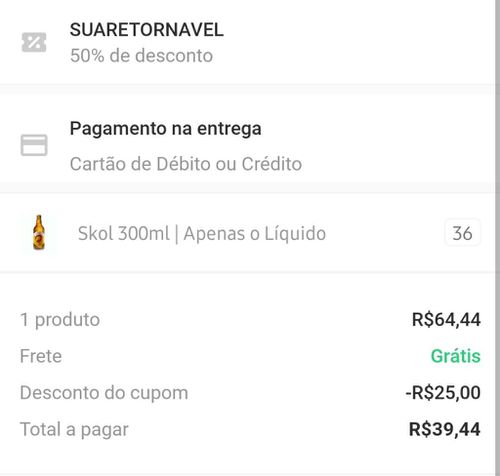Select the R$64,44 subtotal amount
Image resolution: width=500 pixels, height=476 pixels.
coord(446,320)
